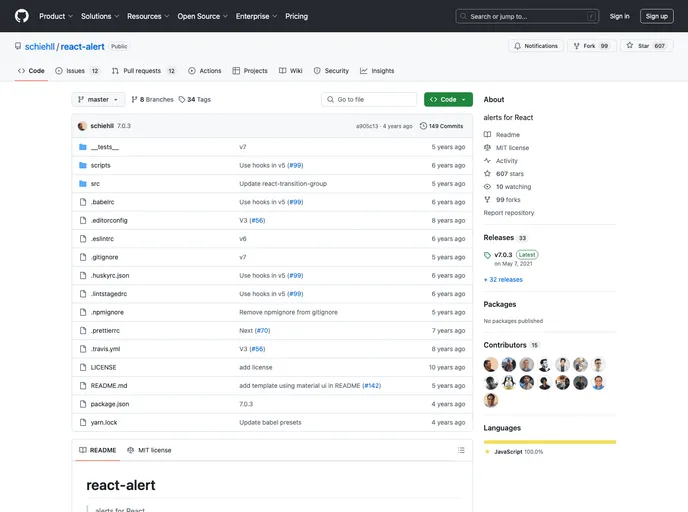Open the src folder
Screen dimensions: 688x512
tap(95, 184)
